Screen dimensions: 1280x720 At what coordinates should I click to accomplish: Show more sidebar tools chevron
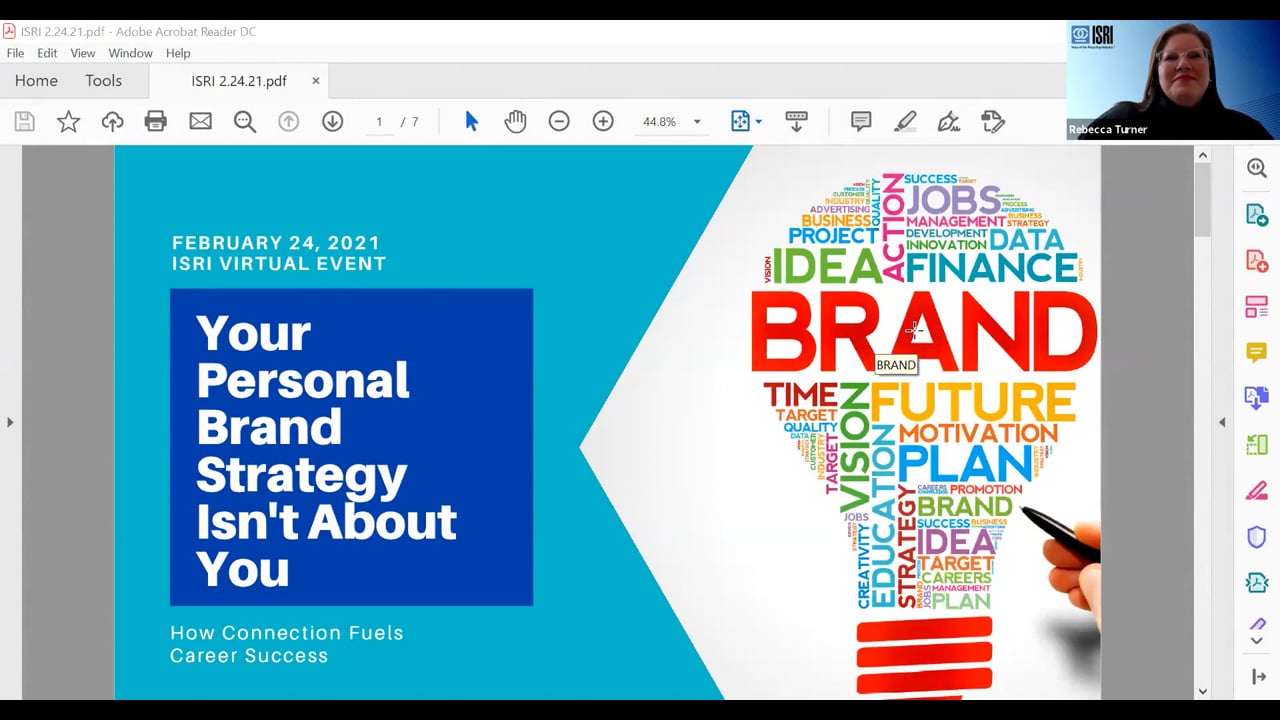pyautogui.click(x=1257, y=640)
